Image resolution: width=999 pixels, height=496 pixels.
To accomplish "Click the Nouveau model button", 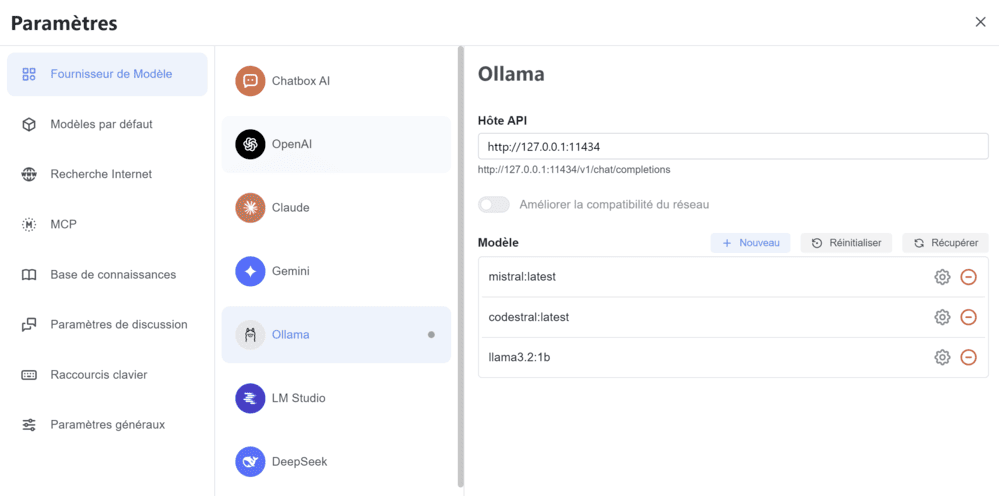I will coord(750,243).
